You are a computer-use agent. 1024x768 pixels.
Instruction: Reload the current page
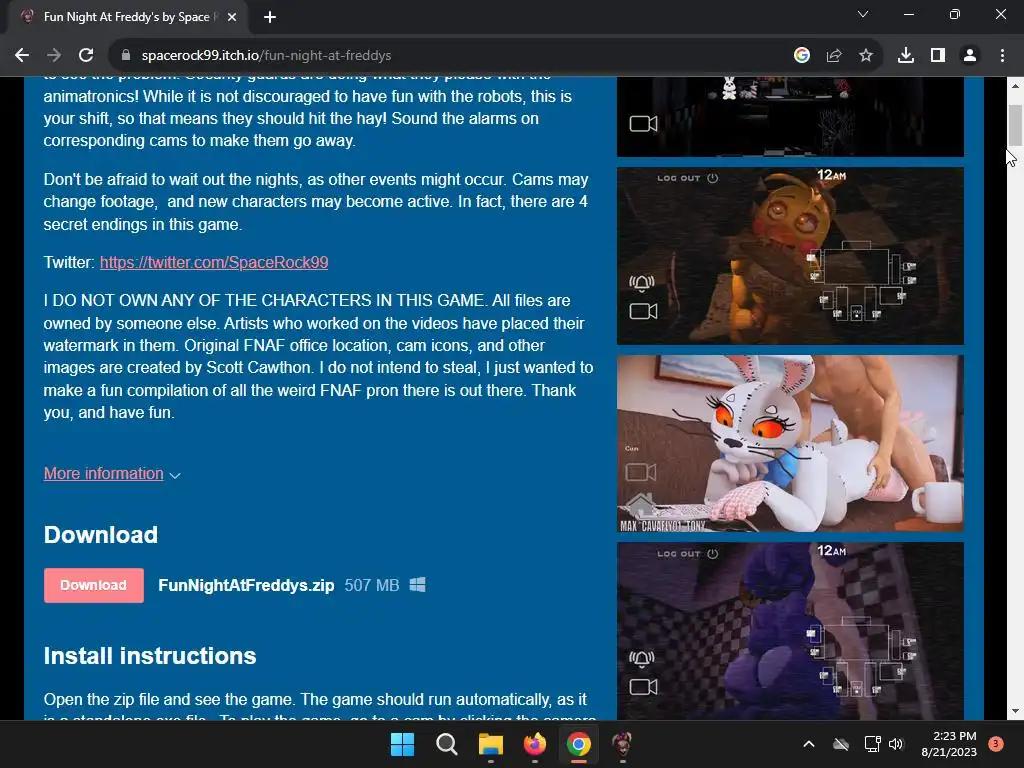pyautogui.click(x=86, y=56)
